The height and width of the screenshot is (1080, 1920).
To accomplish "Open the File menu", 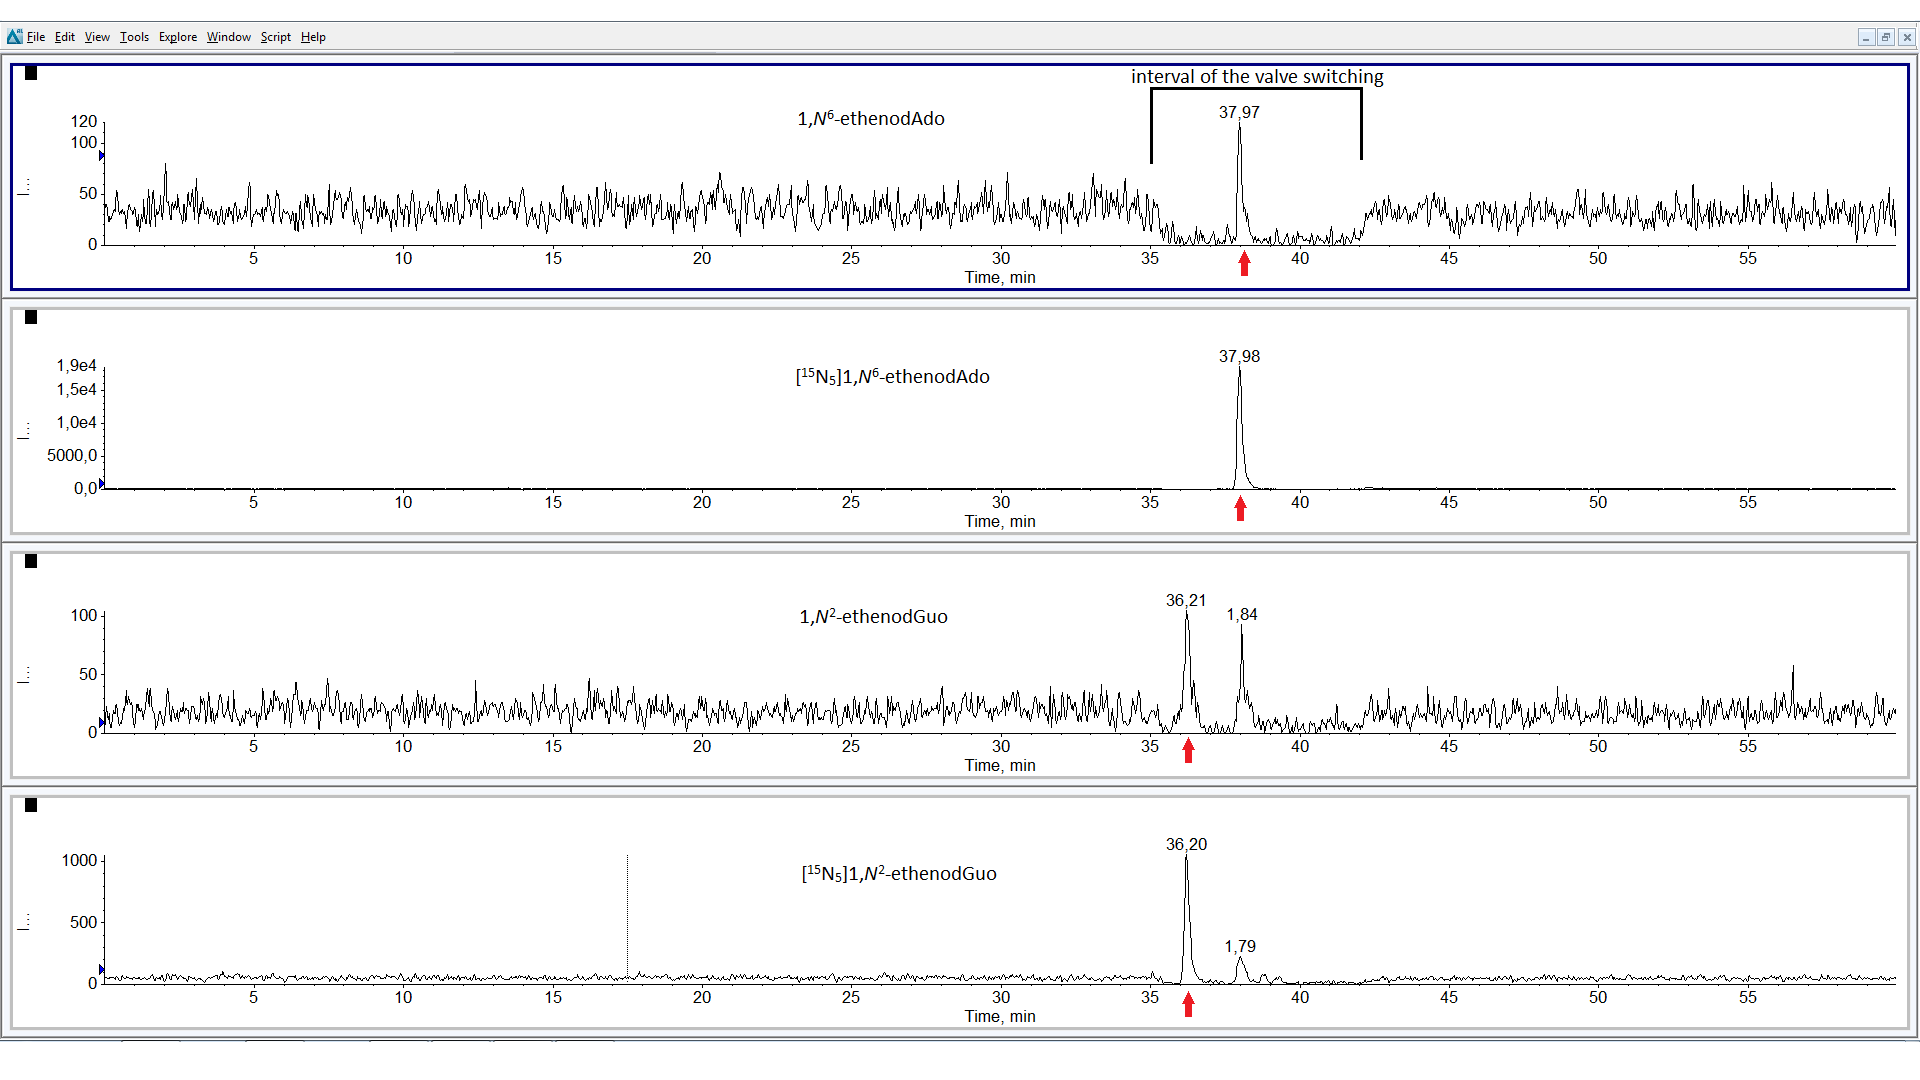I will [36, 37].
